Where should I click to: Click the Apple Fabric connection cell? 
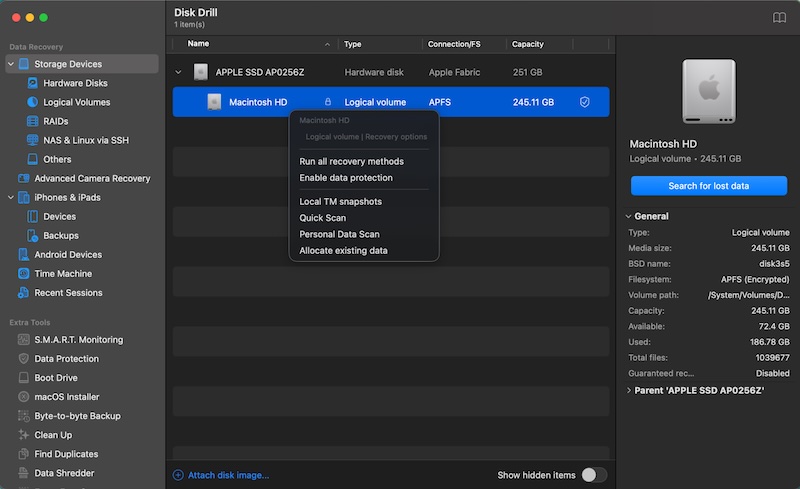tap(454, 72)
